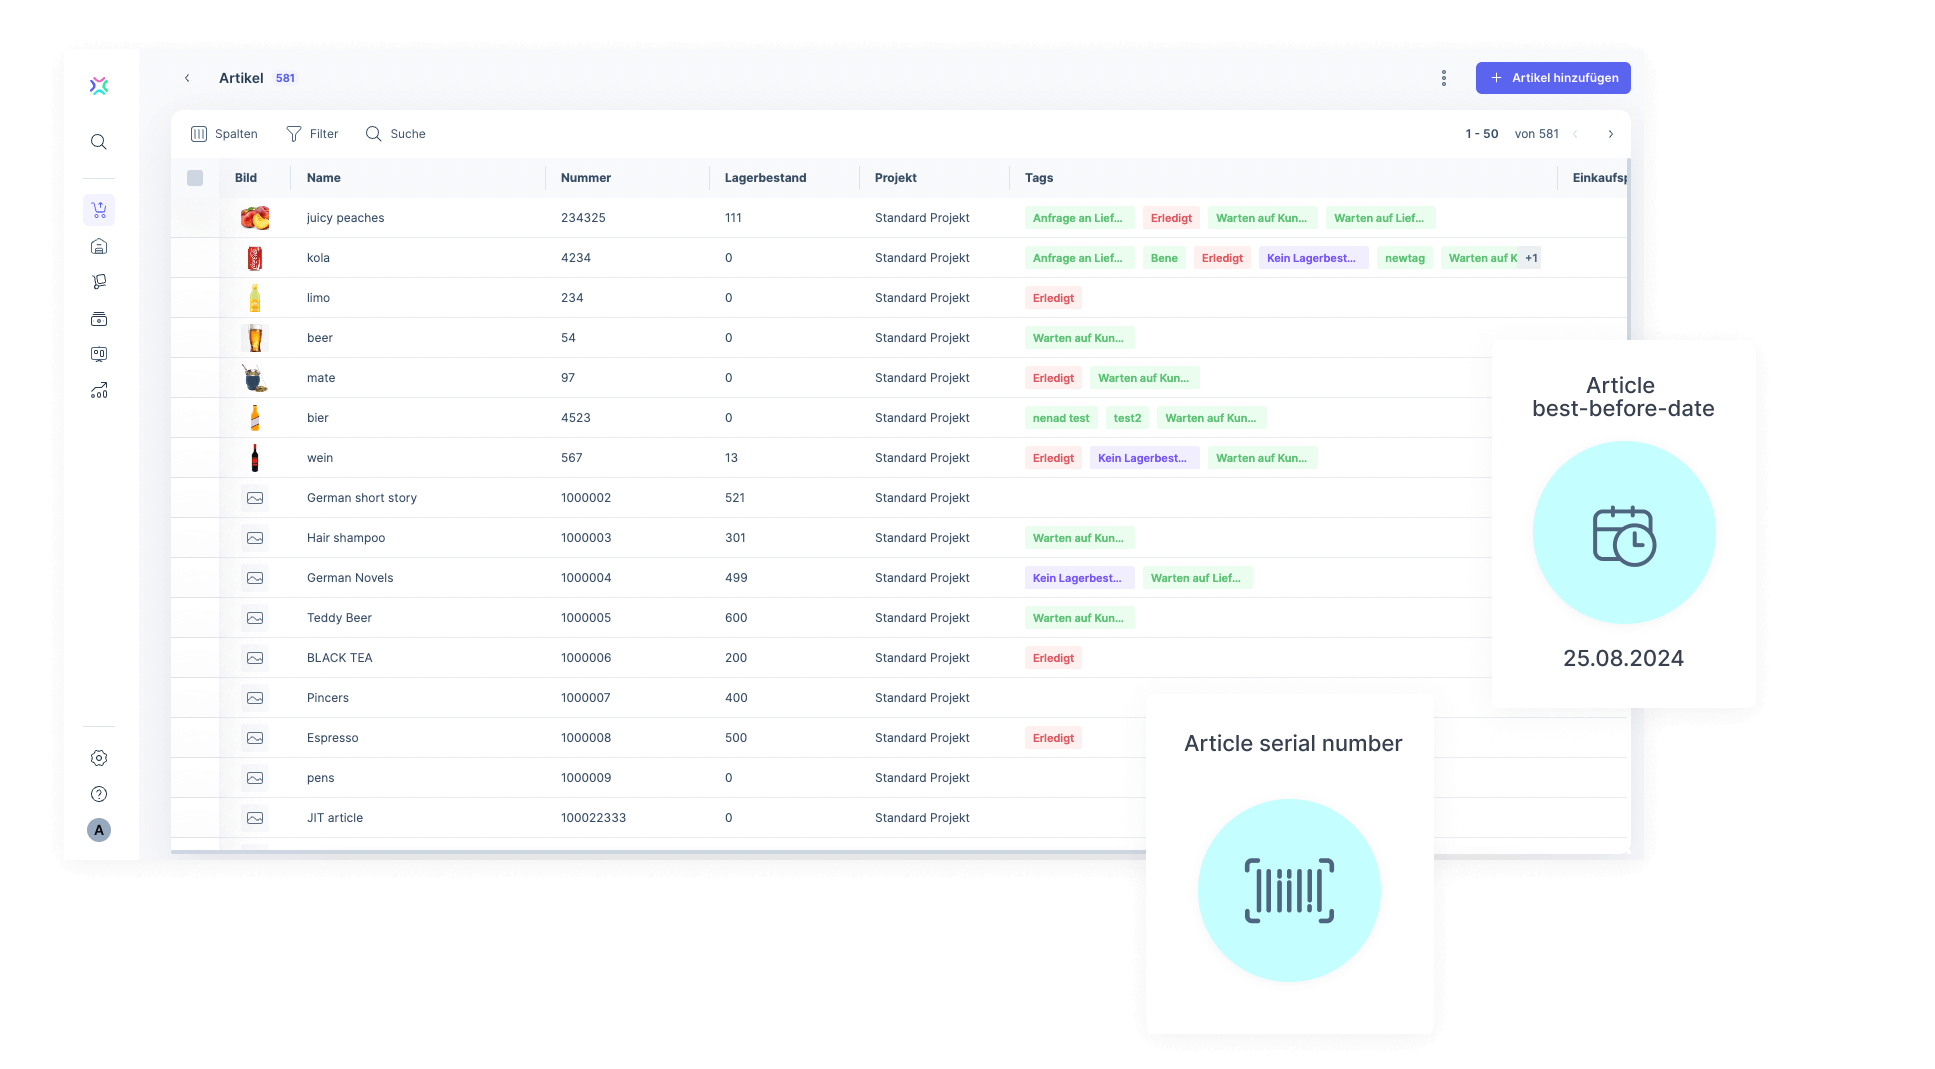Open the help question mark icon
The height and width of the screenshot is (1069, 1935).
coord(99,794)
